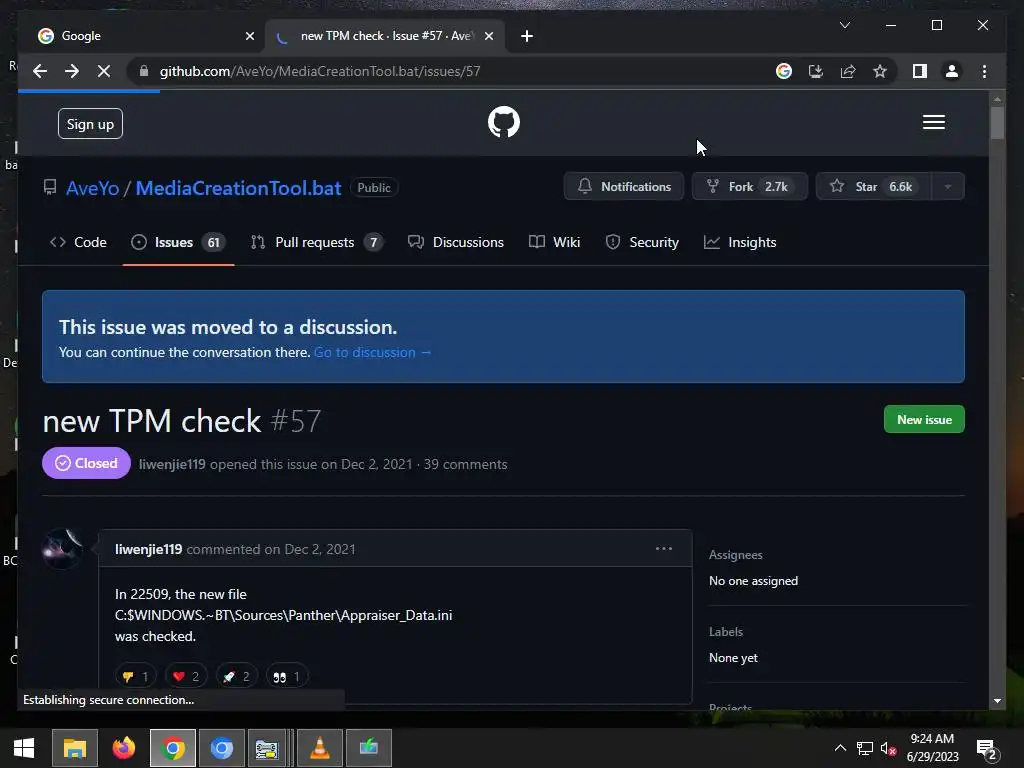
Task: Go forward in browser history
Action: pos(72,71)
